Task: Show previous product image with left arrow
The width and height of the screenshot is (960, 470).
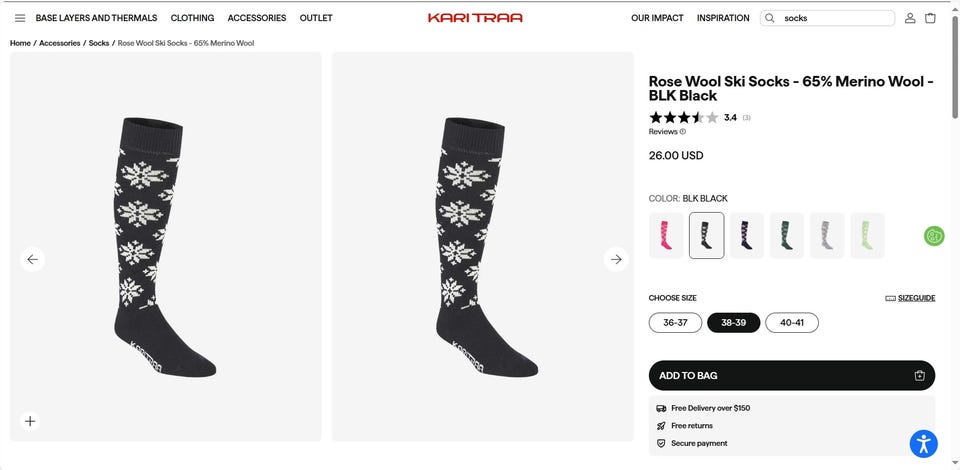Action: pyautogui.click(x=32, y=260)
